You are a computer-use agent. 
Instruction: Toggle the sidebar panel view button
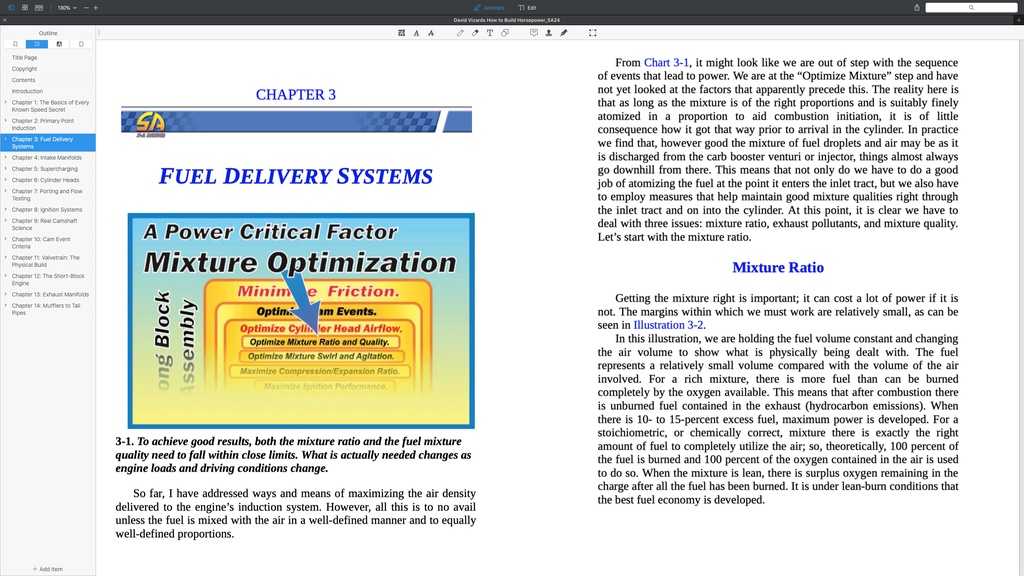pos(11,8)
